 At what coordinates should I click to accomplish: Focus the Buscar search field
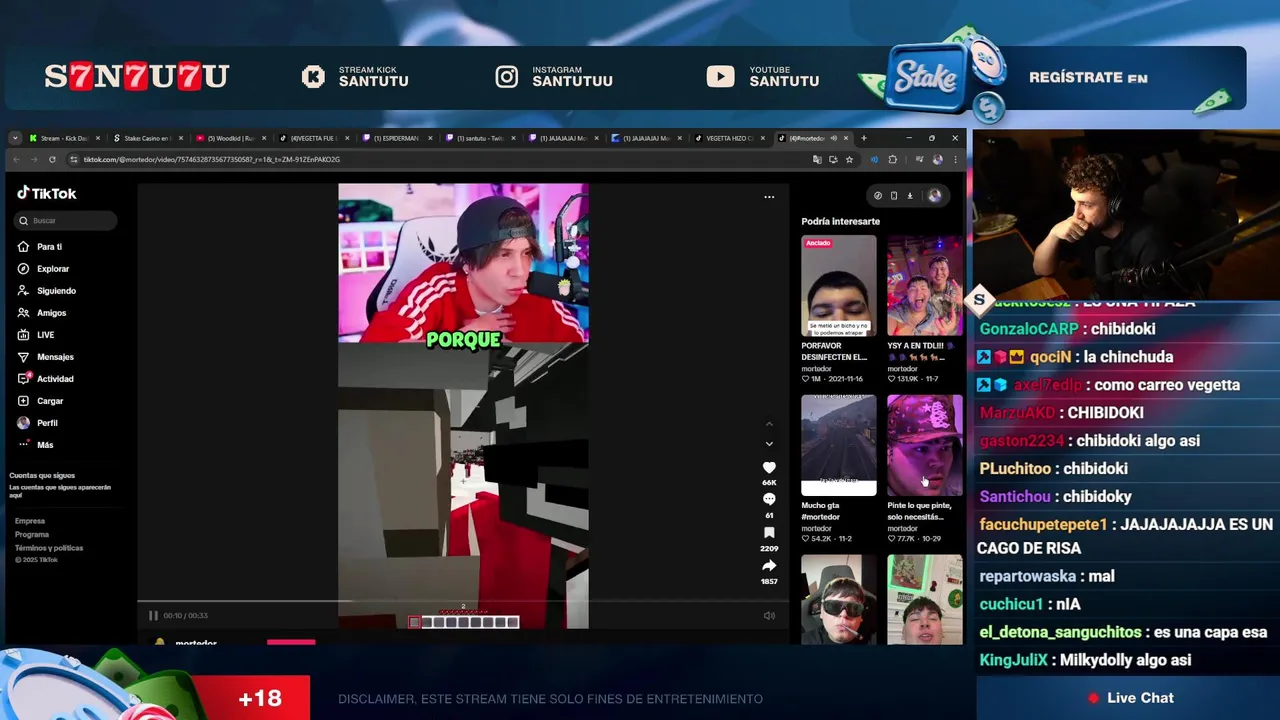coord(66,220)
